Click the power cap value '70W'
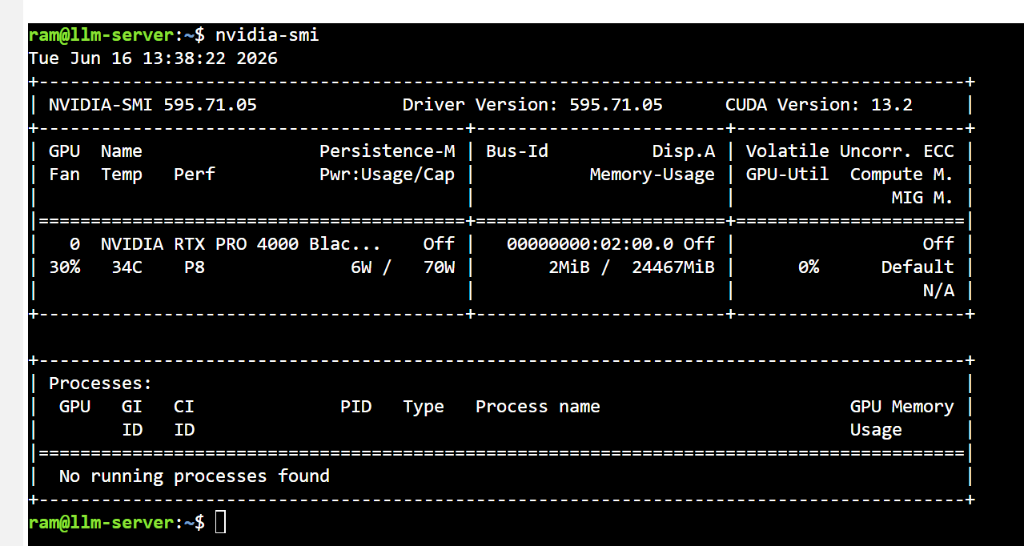Image resolution: width=1024 pixels, height=546 pixels. 439,267
